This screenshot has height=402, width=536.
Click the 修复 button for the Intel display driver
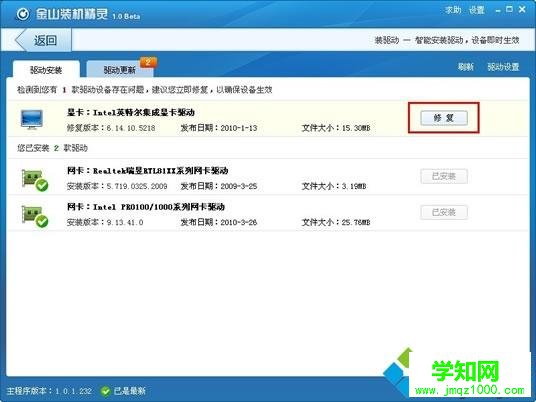point(444,118)
